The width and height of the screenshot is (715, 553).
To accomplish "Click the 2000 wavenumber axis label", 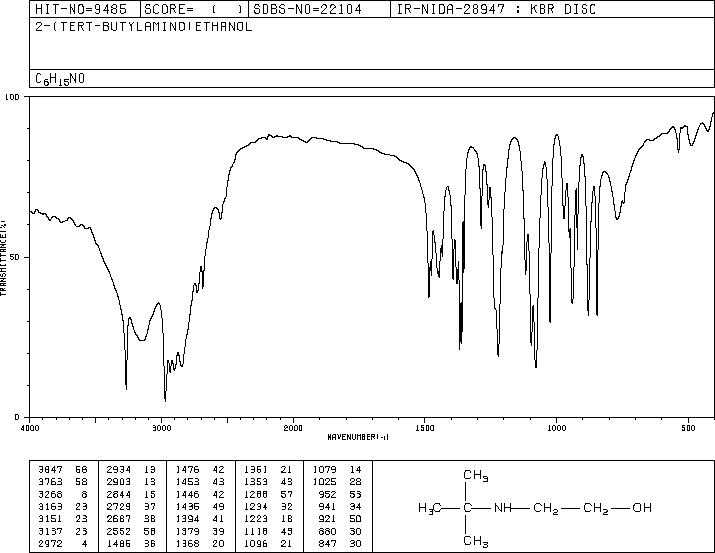I will (293, 428).
